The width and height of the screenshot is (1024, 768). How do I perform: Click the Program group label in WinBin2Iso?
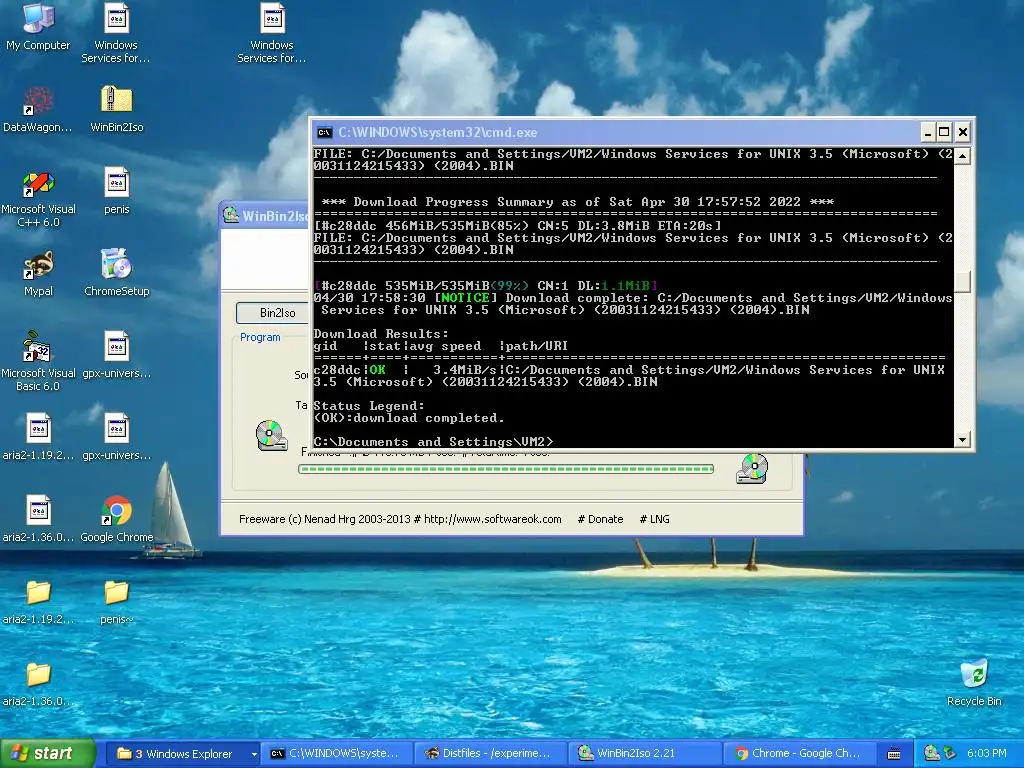coord(260,337)
